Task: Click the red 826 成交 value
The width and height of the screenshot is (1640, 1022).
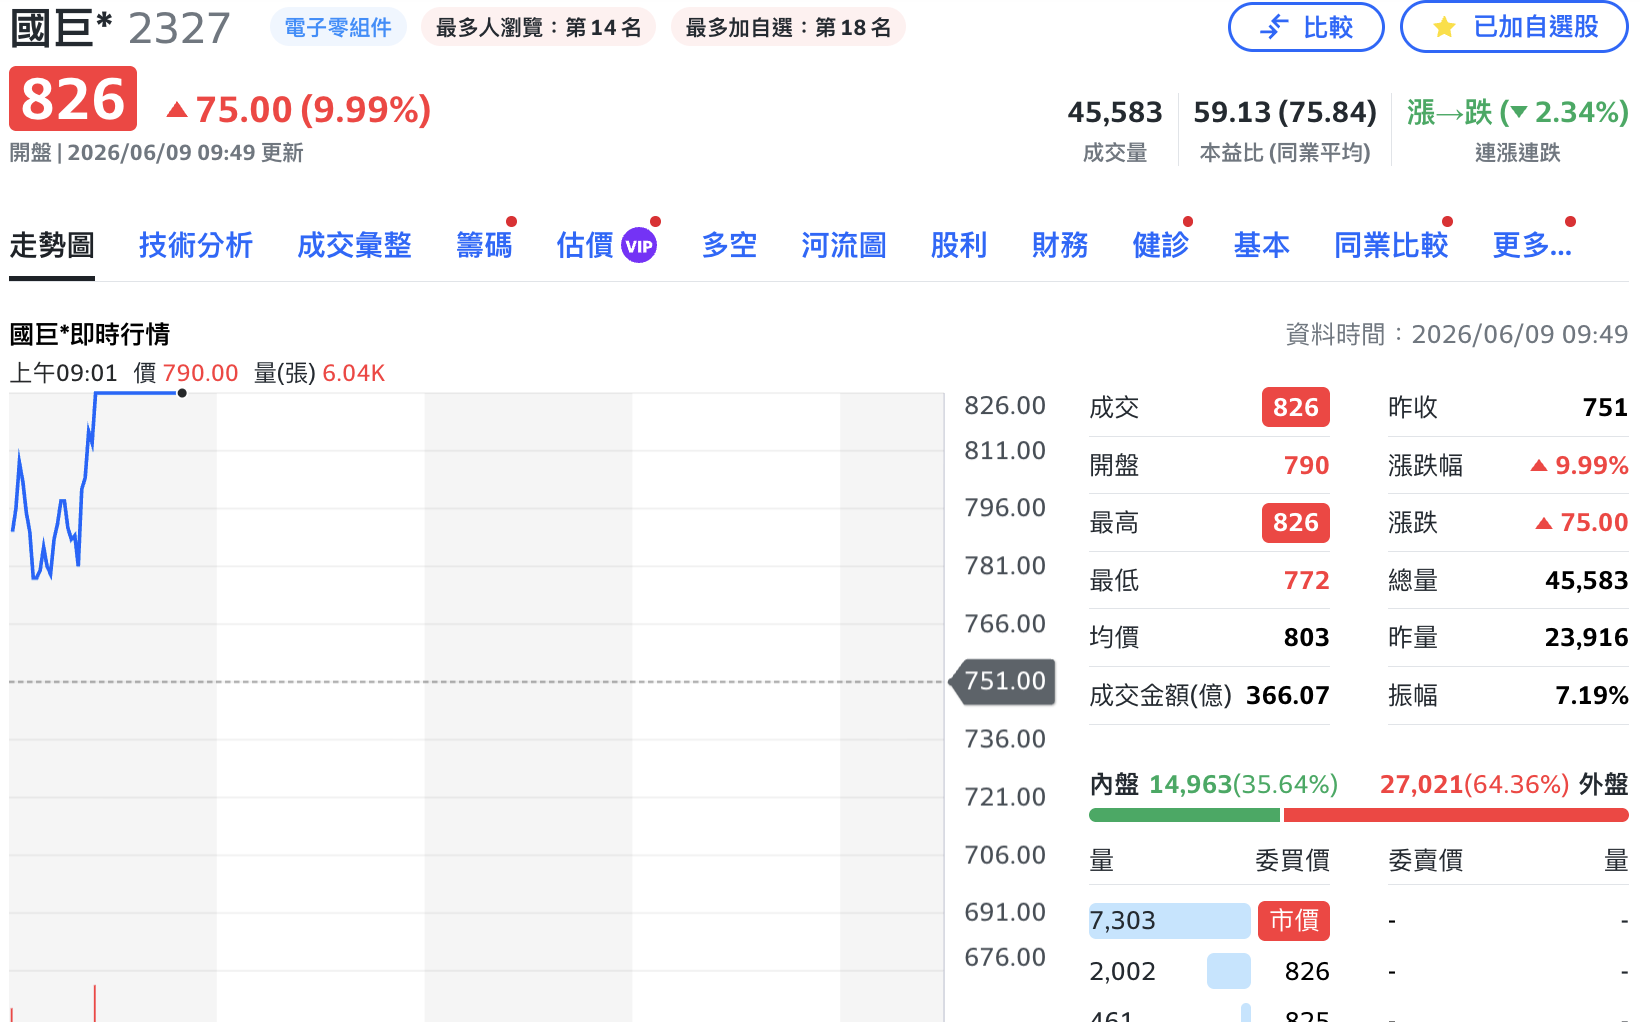Action: (x=1295, y=407)
